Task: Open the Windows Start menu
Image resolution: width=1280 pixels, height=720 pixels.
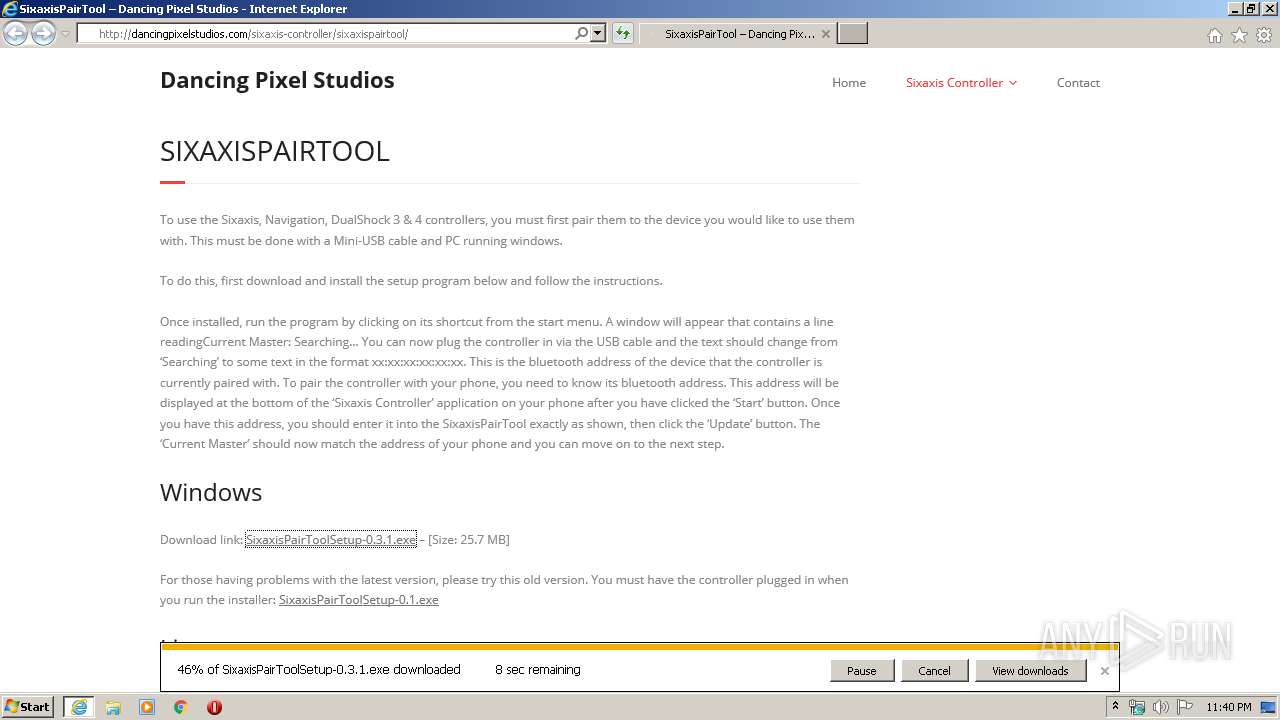Action: [28, 707]
